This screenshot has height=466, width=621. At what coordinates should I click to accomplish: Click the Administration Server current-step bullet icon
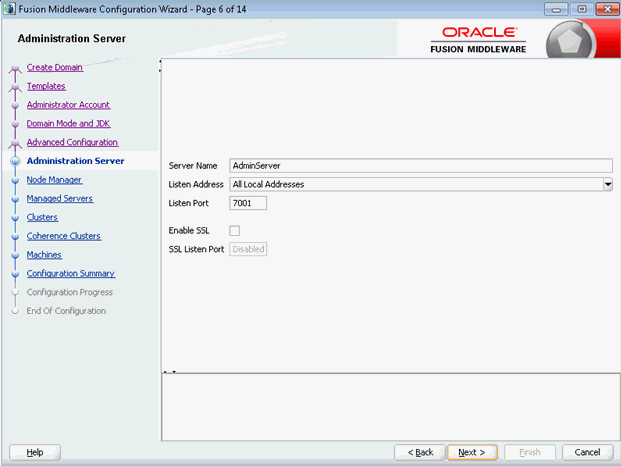click(x=15, y=161)
